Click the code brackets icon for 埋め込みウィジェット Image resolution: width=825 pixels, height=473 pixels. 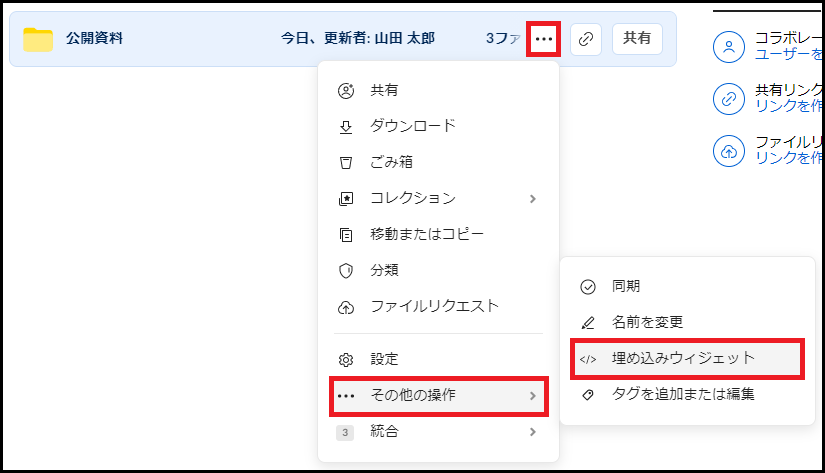pyautogui.click(x=588, y=359)
